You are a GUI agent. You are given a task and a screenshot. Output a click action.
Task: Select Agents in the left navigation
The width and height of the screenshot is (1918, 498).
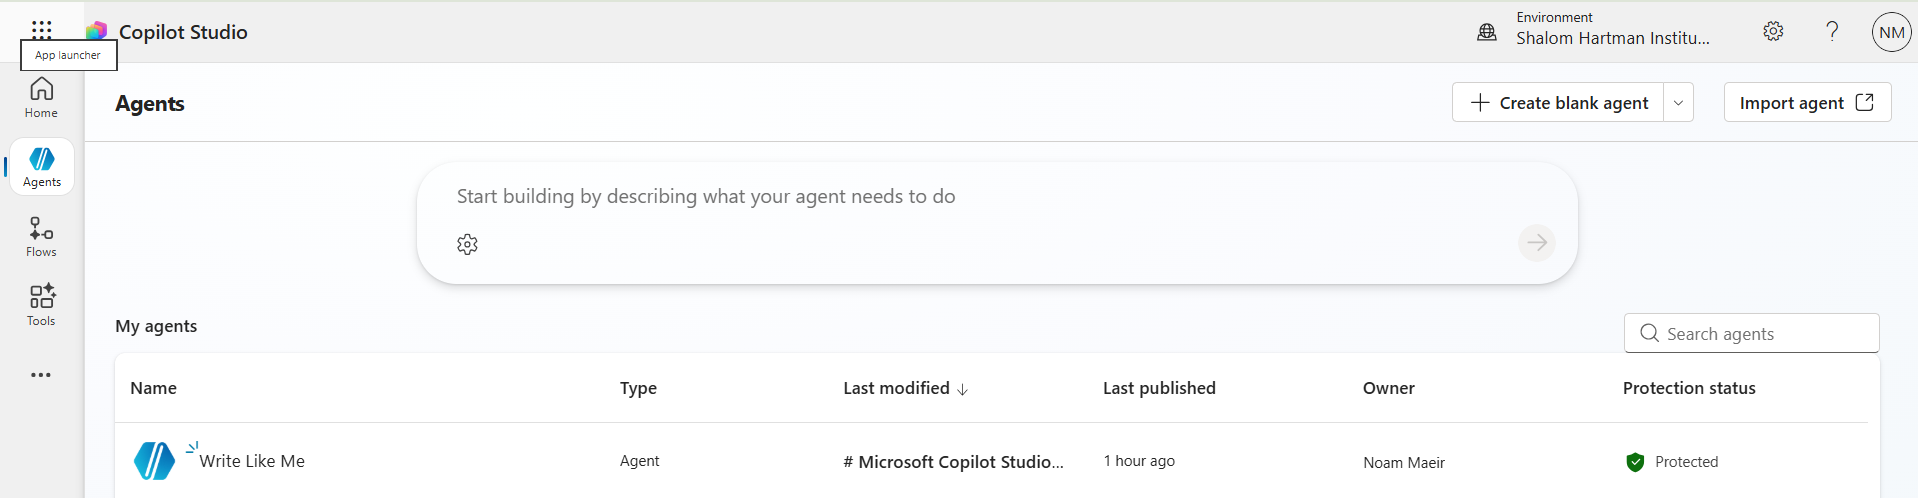(41, 167)
